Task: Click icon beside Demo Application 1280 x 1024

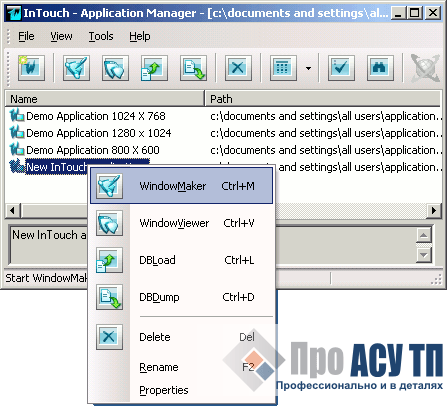Action: pos(16,133)
